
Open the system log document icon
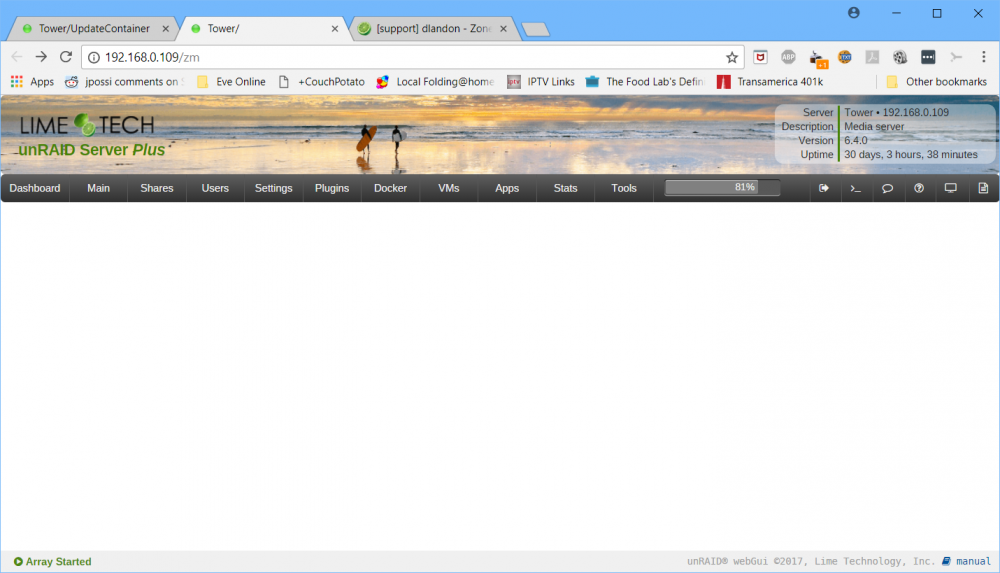click(x=983, y=188)
